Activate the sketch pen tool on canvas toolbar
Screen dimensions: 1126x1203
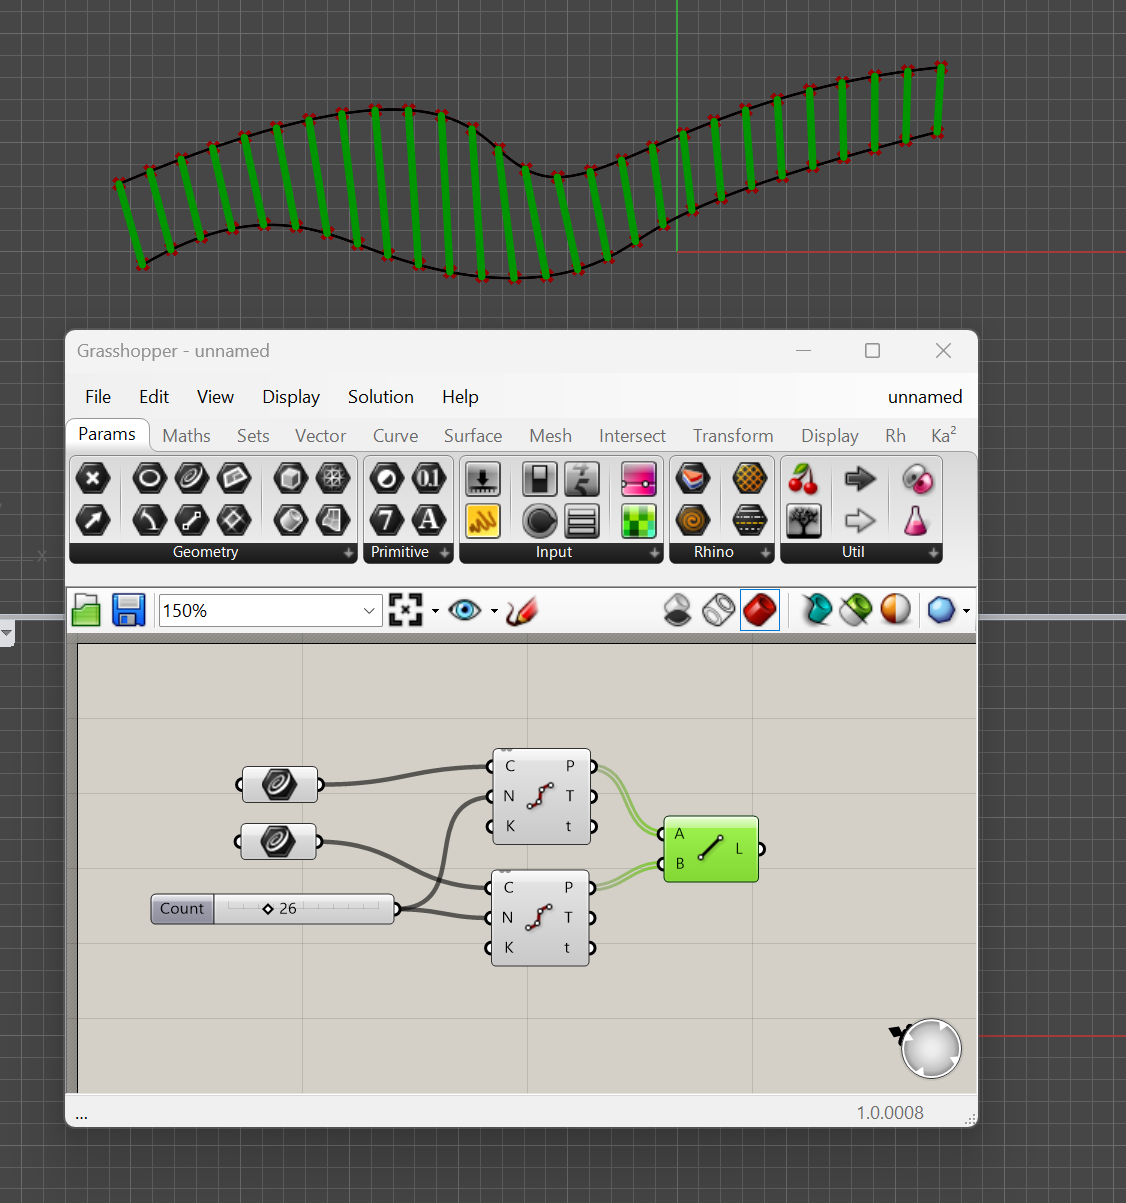point(522,610)
